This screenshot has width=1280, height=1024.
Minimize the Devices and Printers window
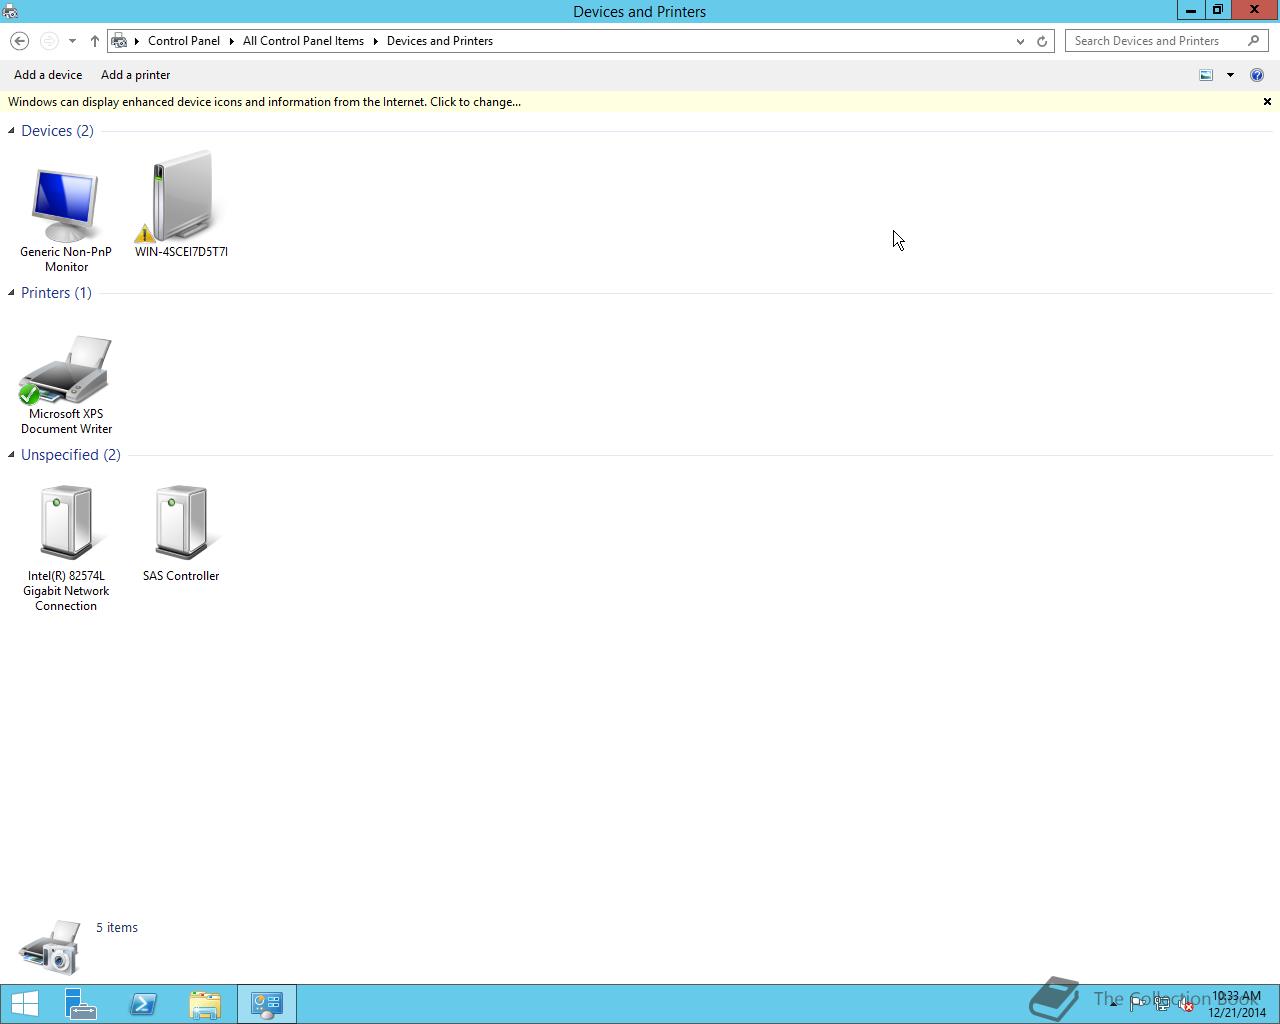(x=1191, y=10)
